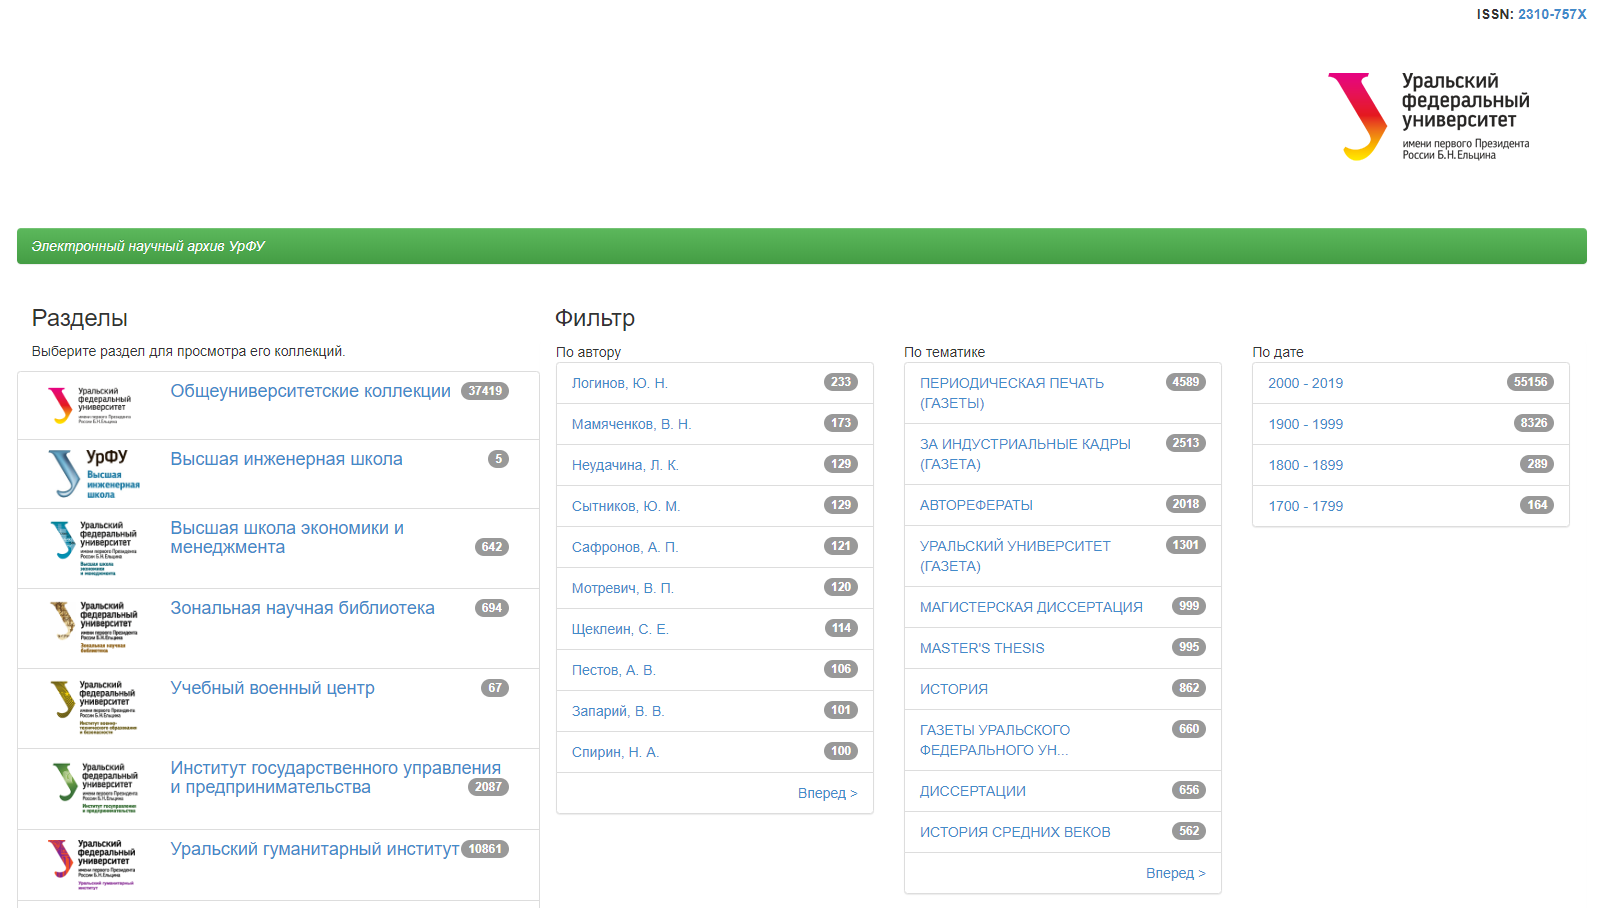Click the Учебный военный центр logo icon
This screenshot has height=908, width=1598.
[94, 707]
